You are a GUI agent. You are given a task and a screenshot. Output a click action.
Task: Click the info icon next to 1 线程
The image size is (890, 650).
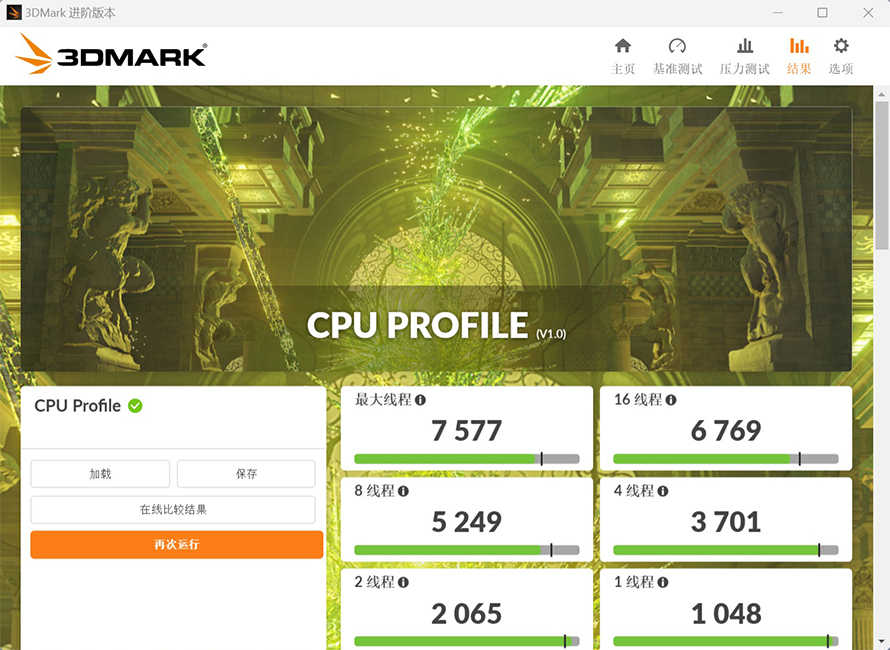[662, 582]
